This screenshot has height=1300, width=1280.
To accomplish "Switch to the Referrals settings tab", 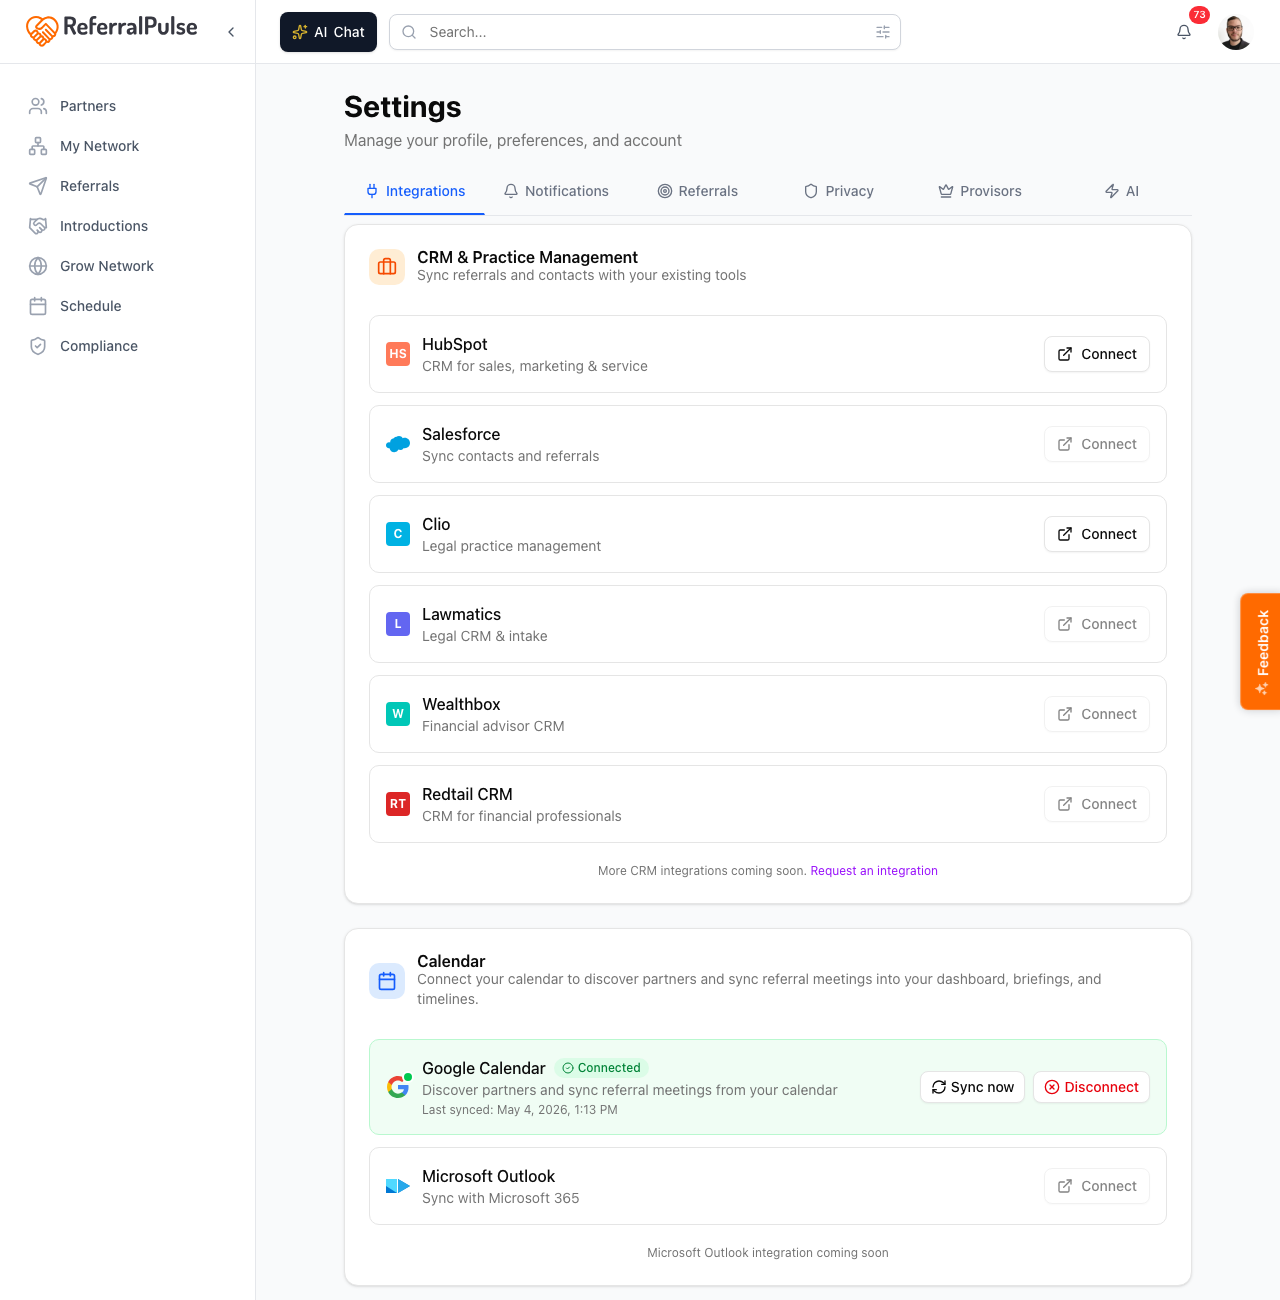I will [x=697, y=191].
